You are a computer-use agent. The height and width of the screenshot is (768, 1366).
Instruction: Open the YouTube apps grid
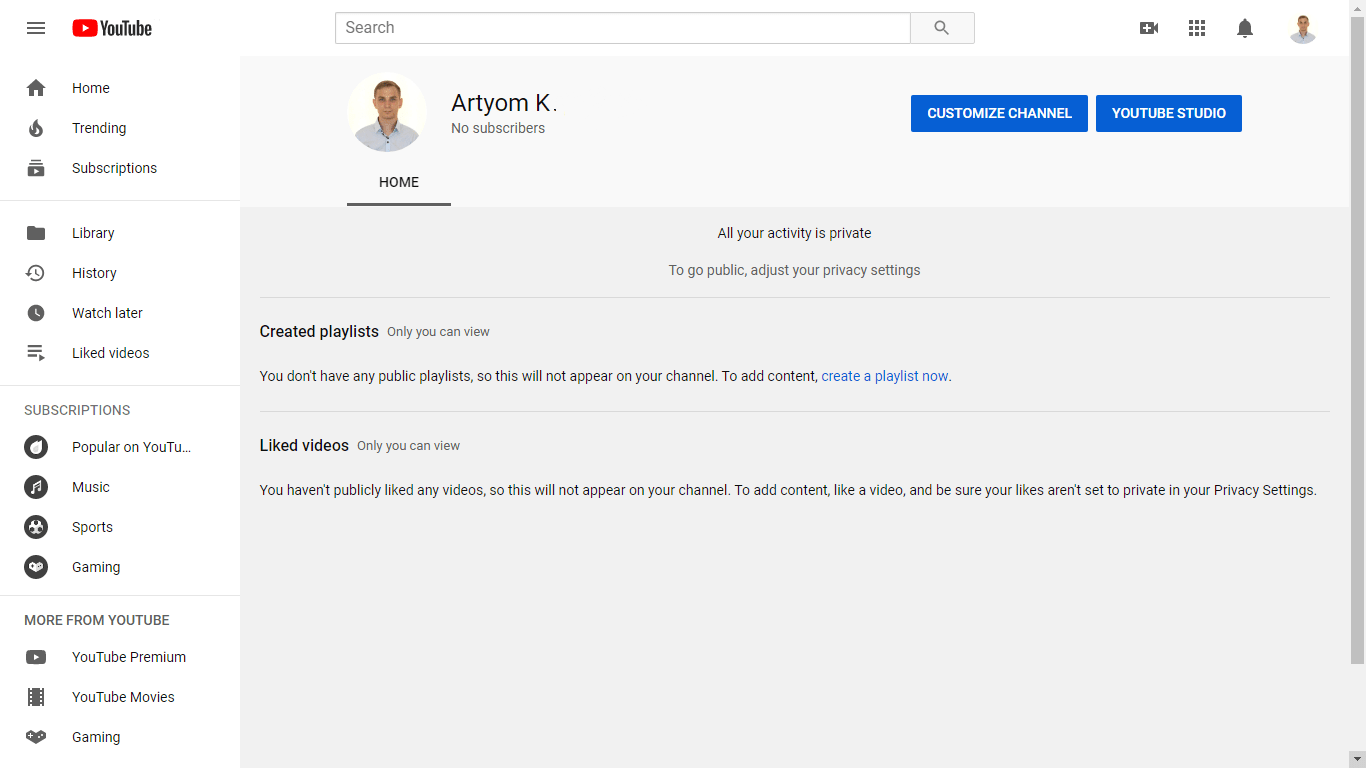[x=1197, y=28]
